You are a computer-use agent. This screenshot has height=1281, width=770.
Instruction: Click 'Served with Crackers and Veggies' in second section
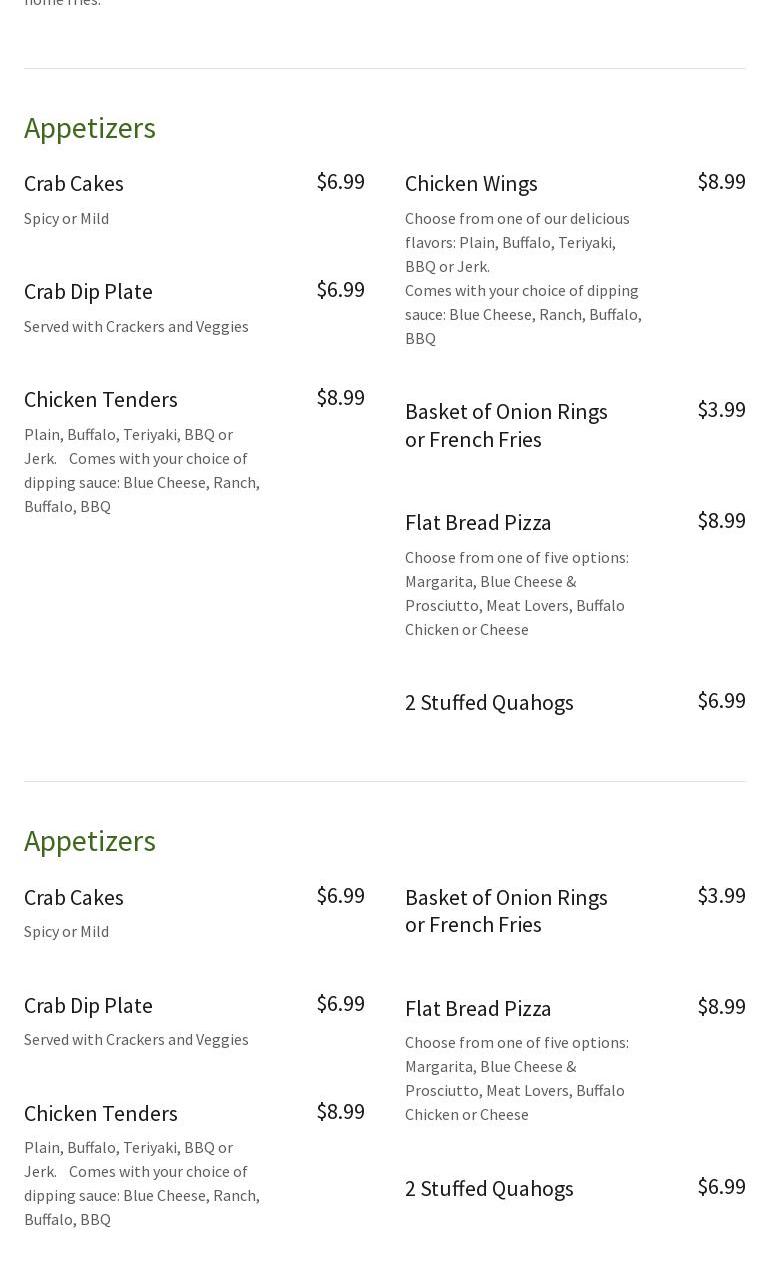(136, 1040)
